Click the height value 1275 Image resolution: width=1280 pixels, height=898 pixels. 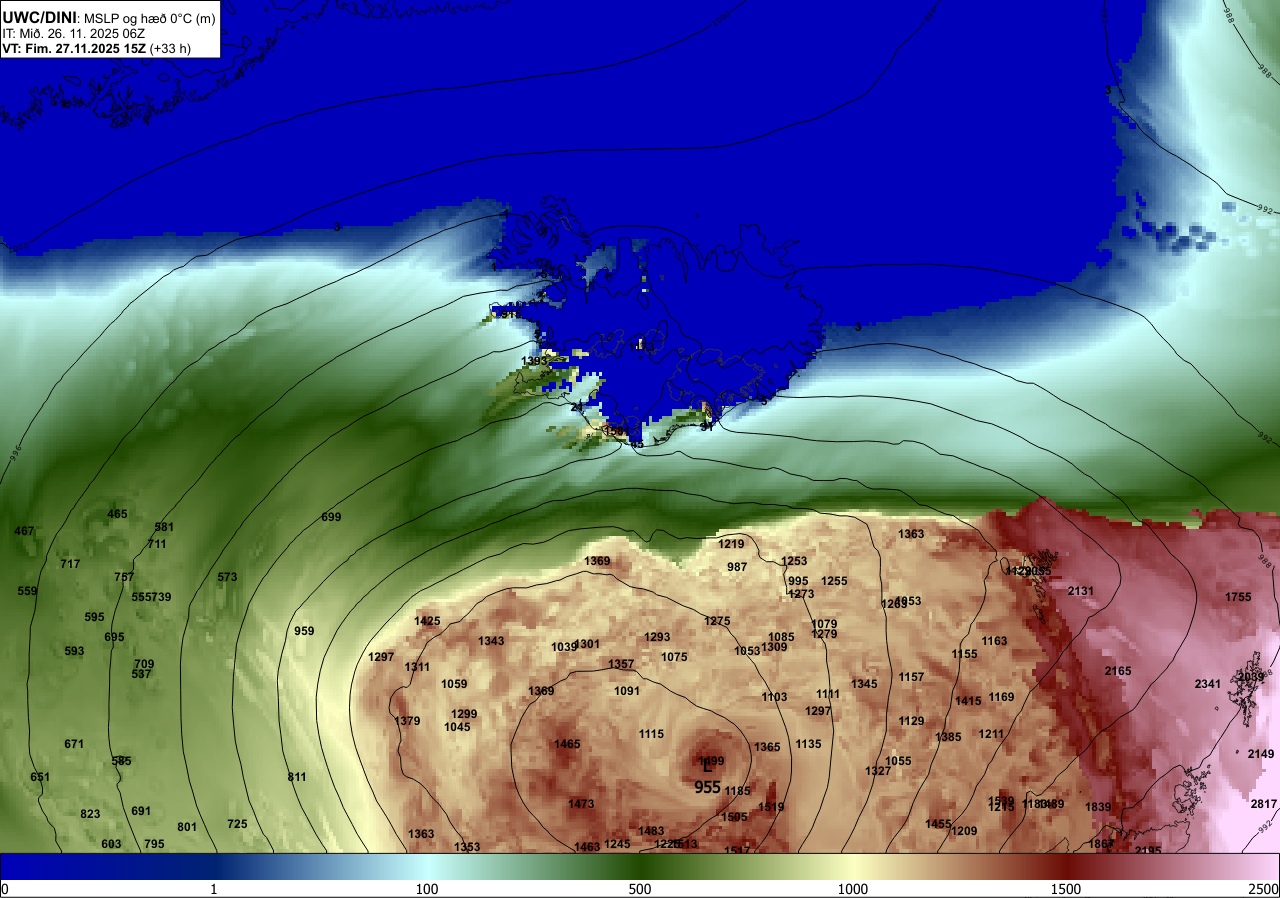tap(717, 621)
